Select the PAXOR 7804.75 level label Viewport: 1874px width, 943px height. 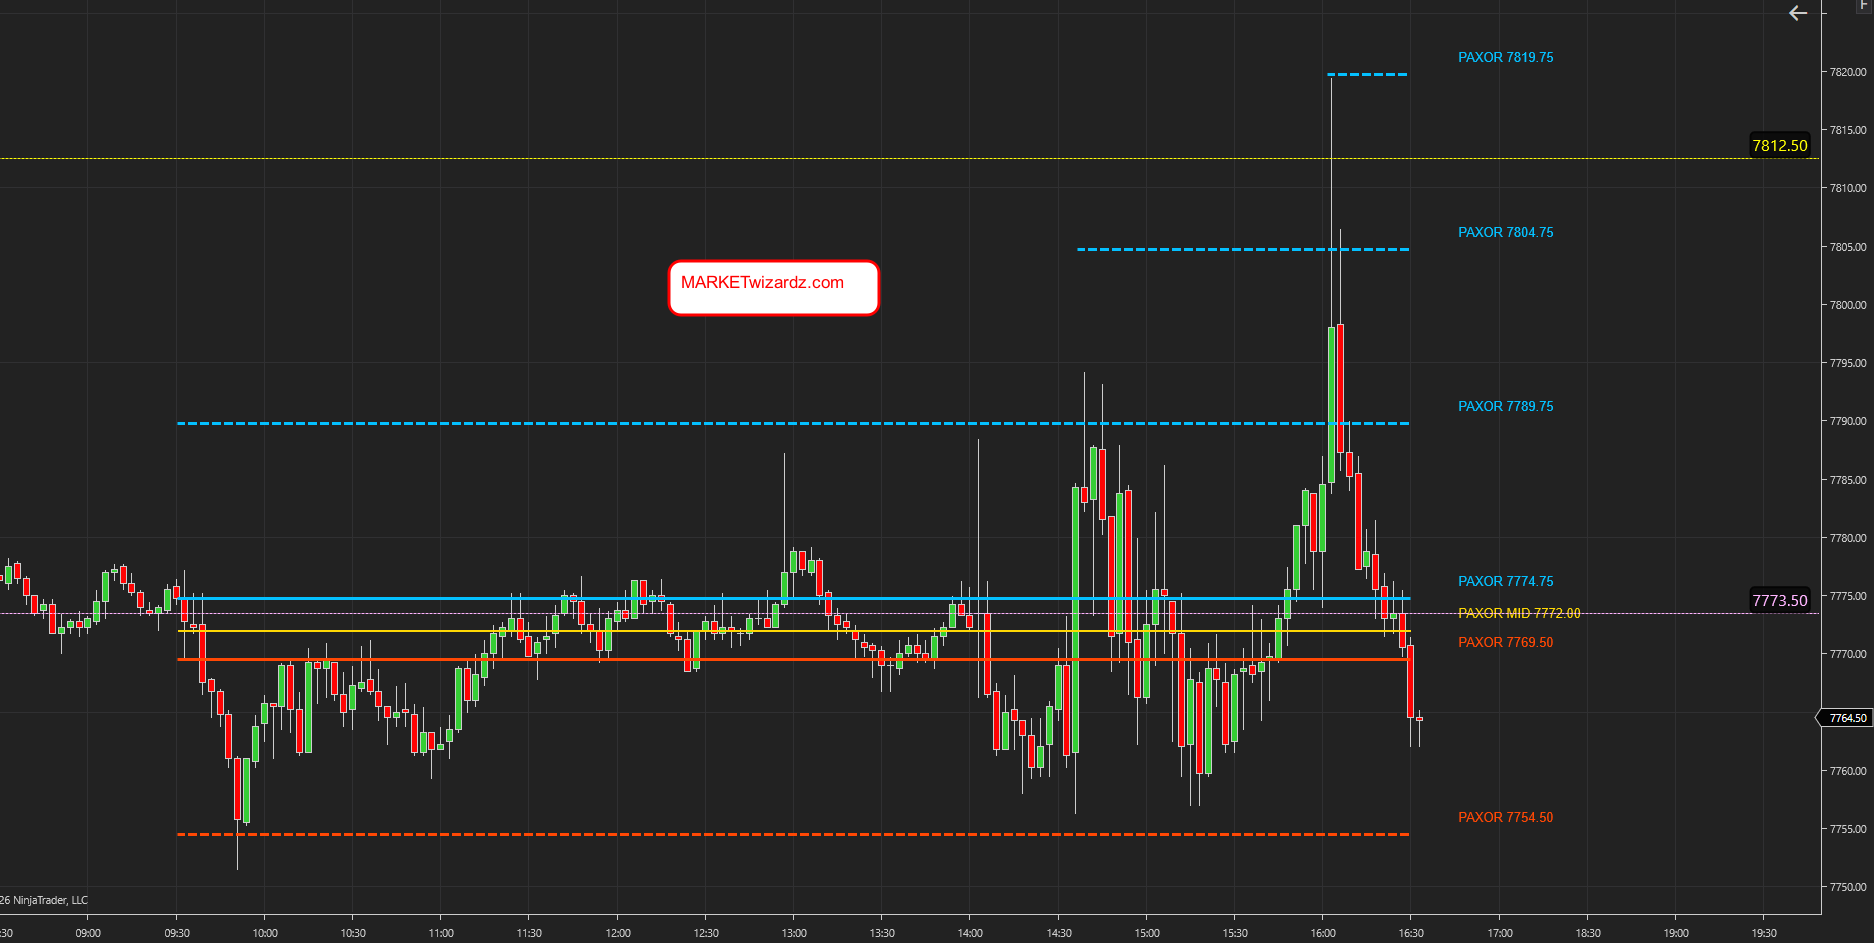point(1505,232)
